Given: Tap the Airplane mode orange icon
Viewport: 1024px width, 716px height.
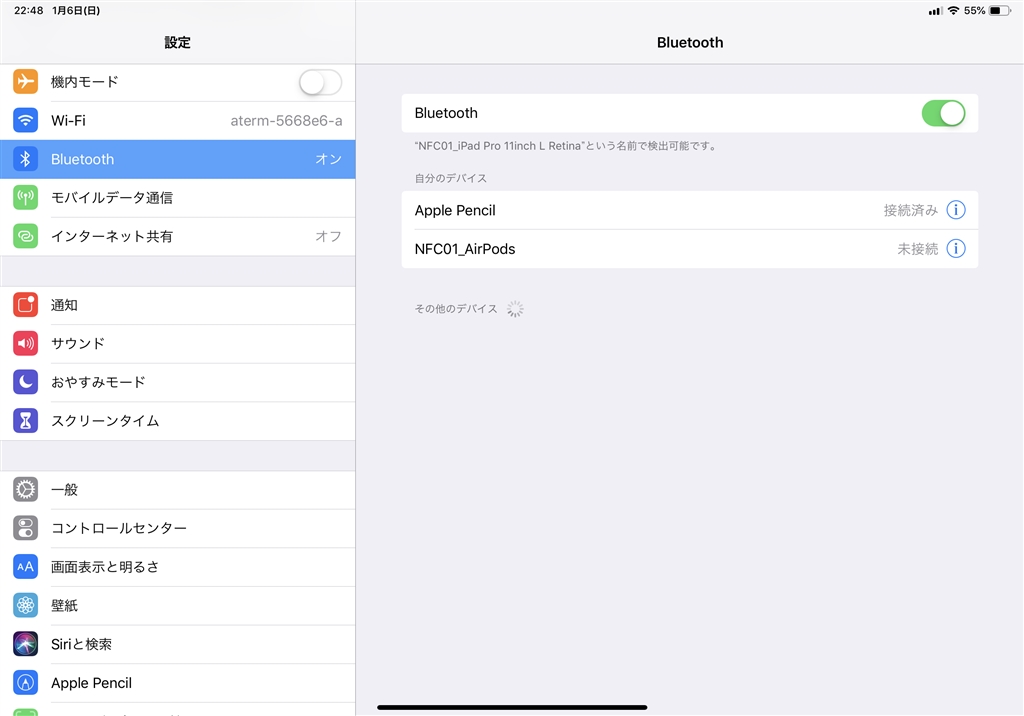Looking at the screenshot, I should click(x=25, y=82).
